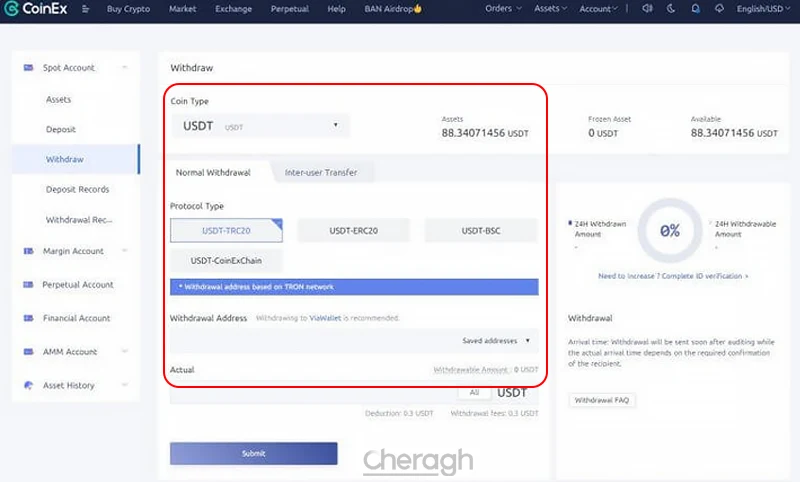Click the Perpetual Account icon
The image size is (800, 482).
[29, 285]
